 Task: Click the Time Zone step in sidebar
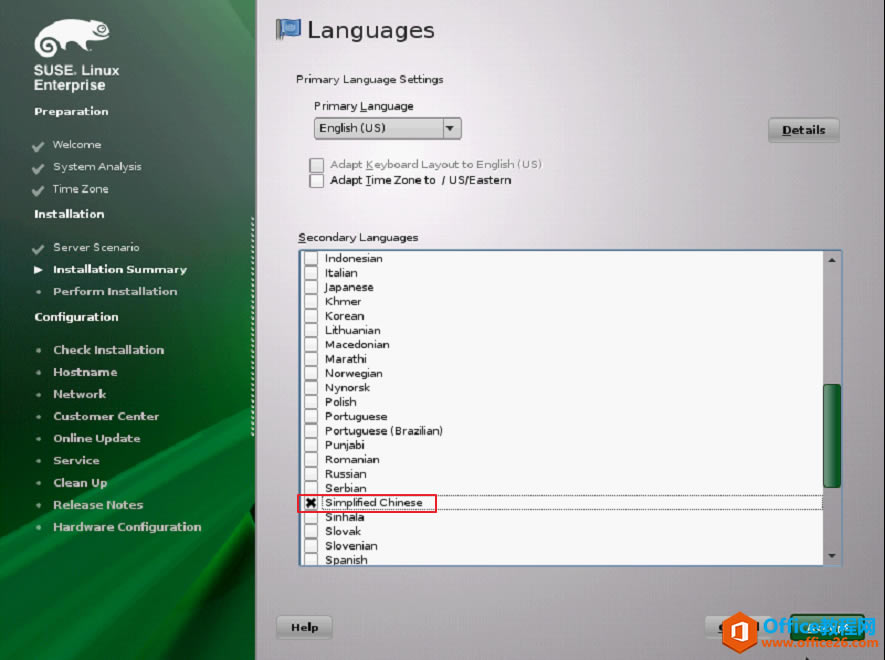point(81,189)
